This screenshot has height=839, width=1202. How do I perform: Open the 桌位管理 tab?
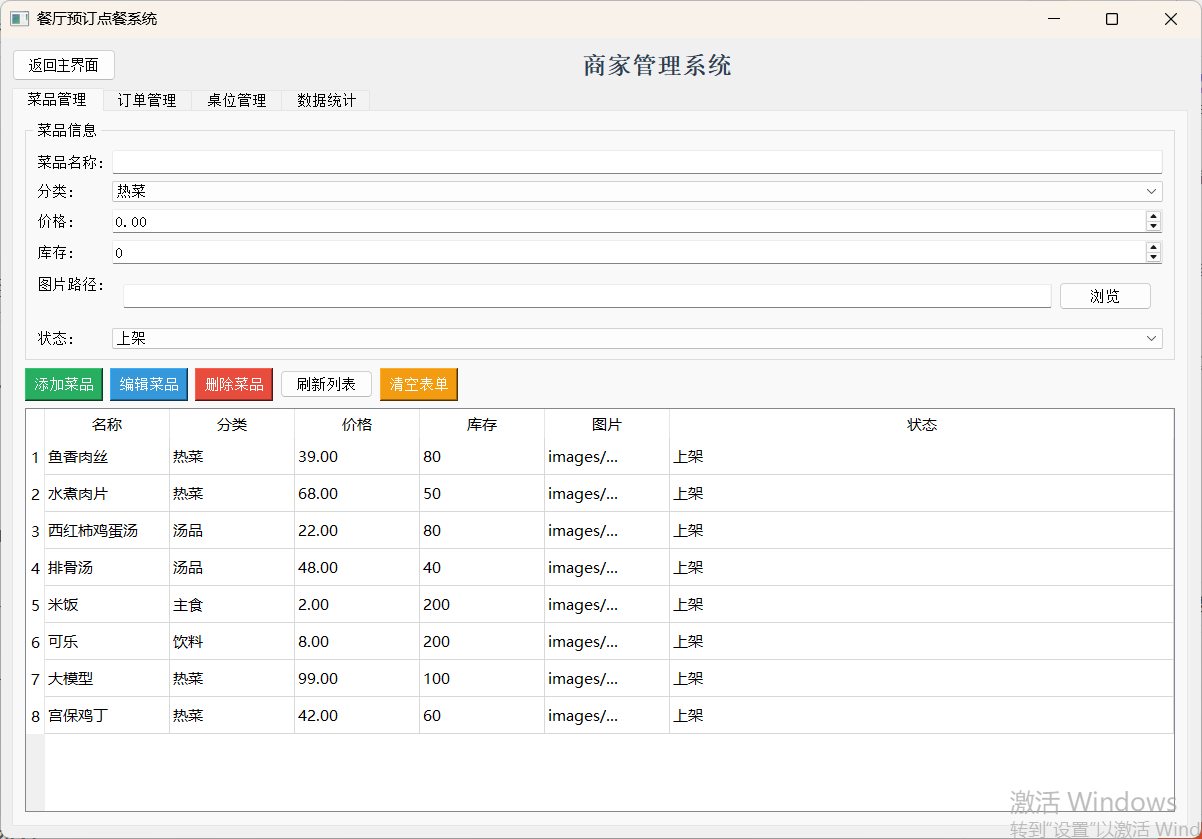(237, 100)
